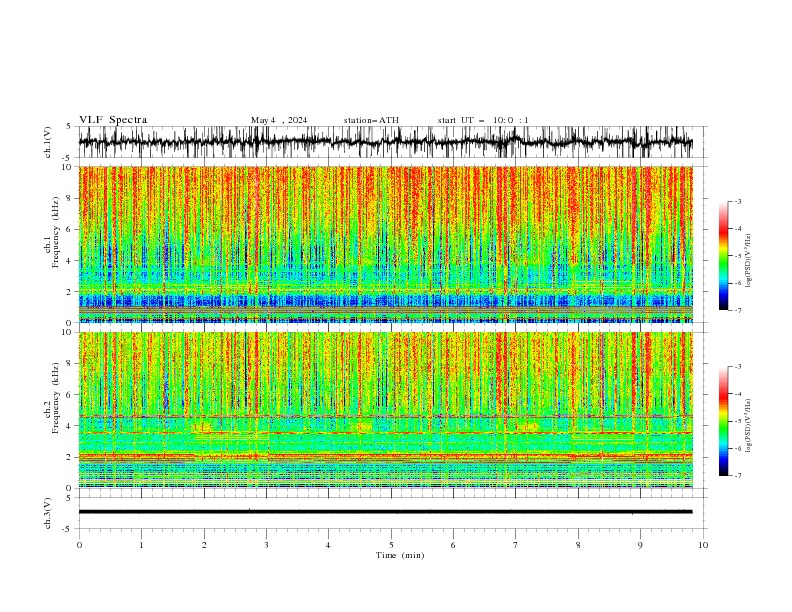792x612 pixels.
Task: Click the time axis tick label '10'
Action: 703,545
